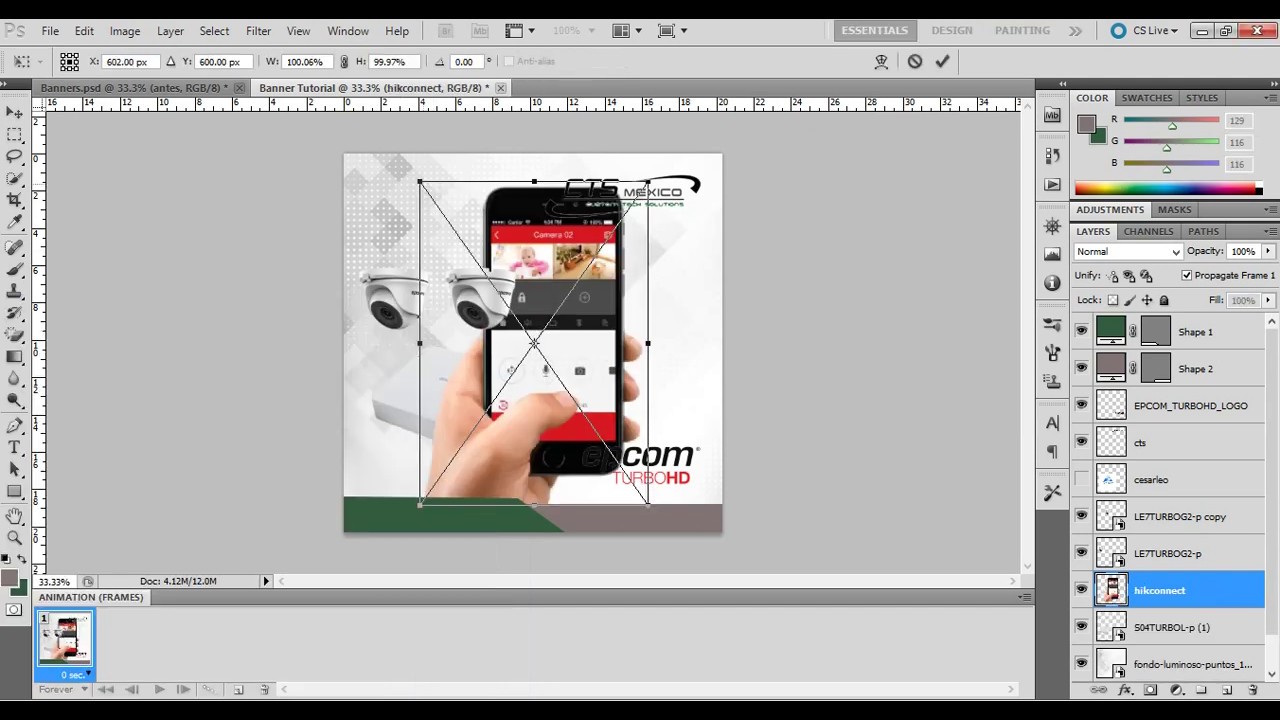Image resolution: width=1280 pixels, height=720 pixels.
Task: Expand more workspaces with the double chevron
Action: (x=1075, y=31)
